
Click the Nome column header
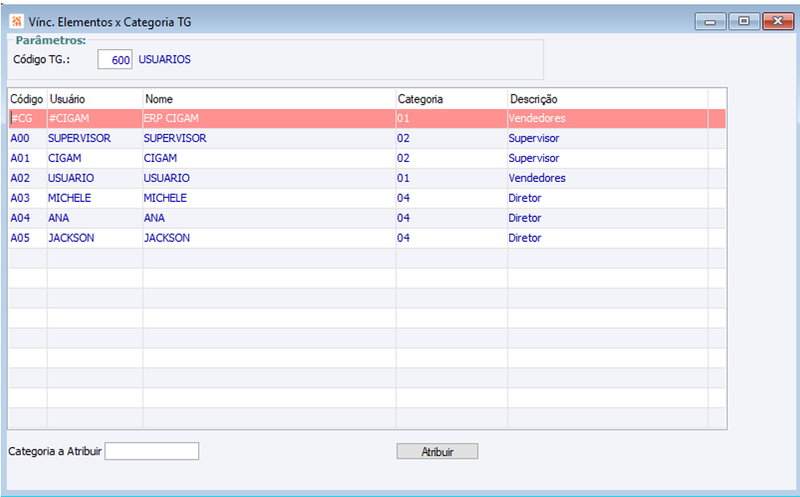click(x=269, y=99)
